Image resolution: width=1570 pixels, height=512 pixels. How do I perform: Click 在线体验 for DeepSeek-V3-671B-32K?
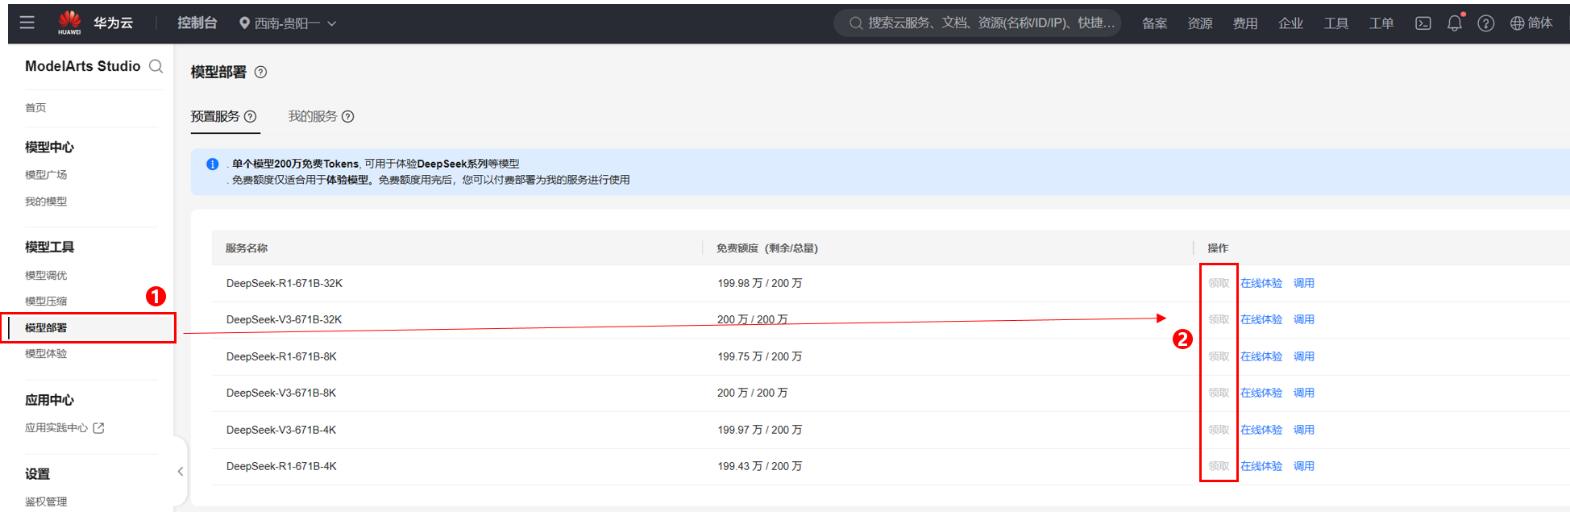(1261, 320)
